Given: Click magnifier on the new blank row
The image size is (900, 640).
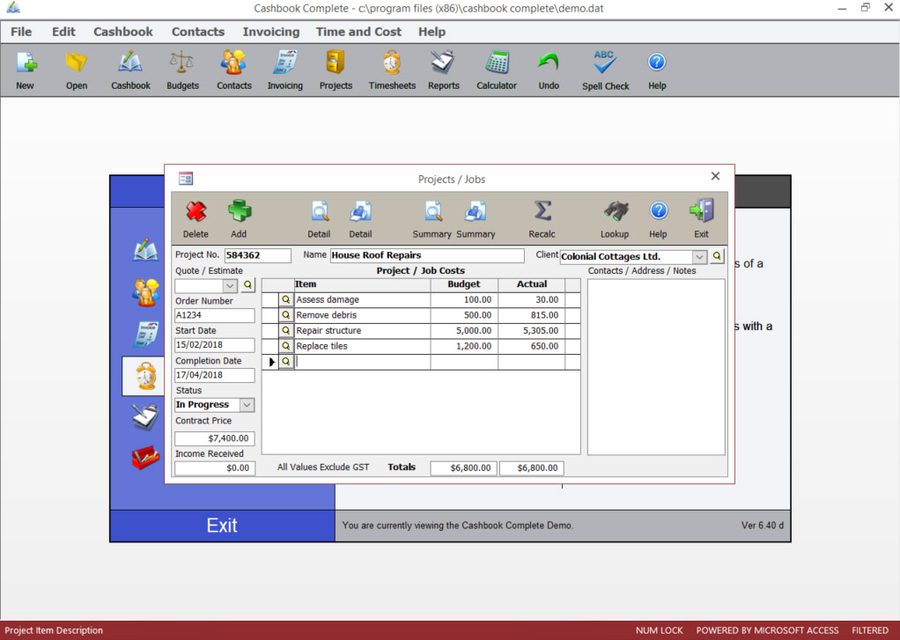Looking at the screenshot, I should pyautogui.click(x=286, y=362).
